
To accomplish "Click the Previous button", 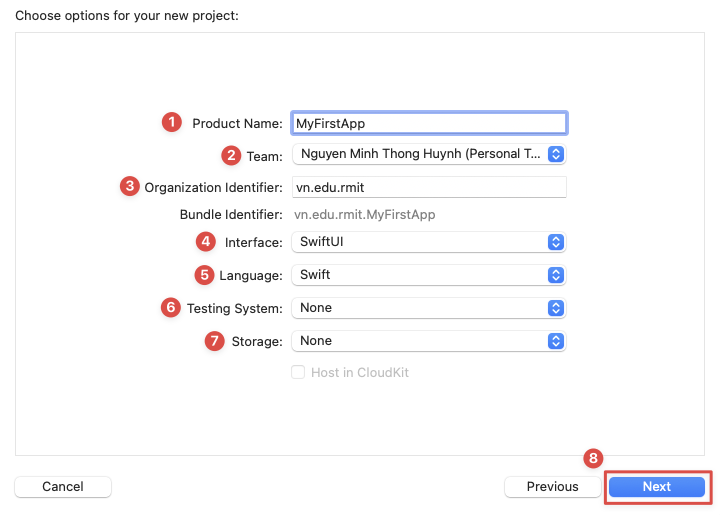I will pos(552,486).
